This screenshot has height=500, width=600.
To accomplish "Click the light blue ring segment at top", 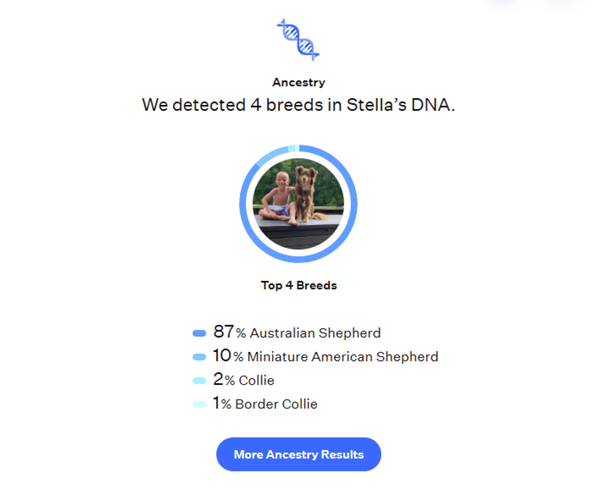I will (x=290, y=150).
